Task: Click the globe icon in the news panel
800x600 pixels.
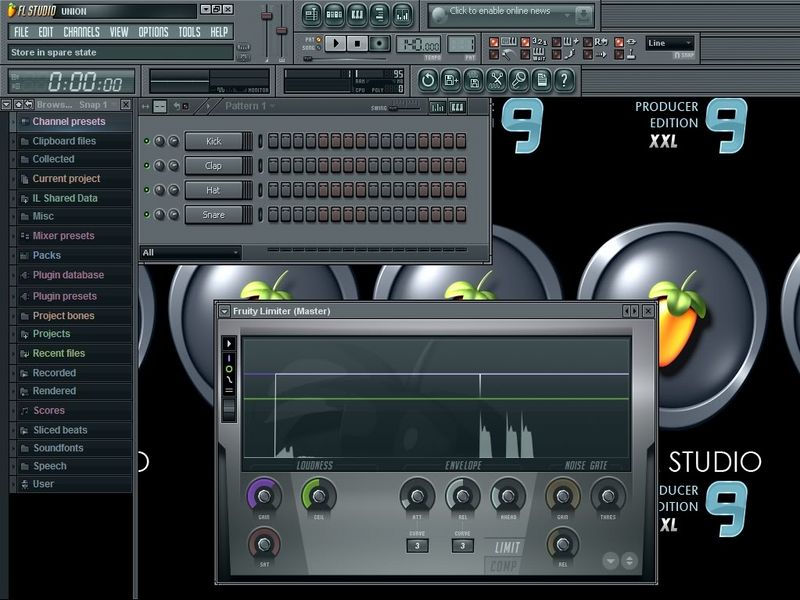Action: pyautogui.click(x=439, y=16)
